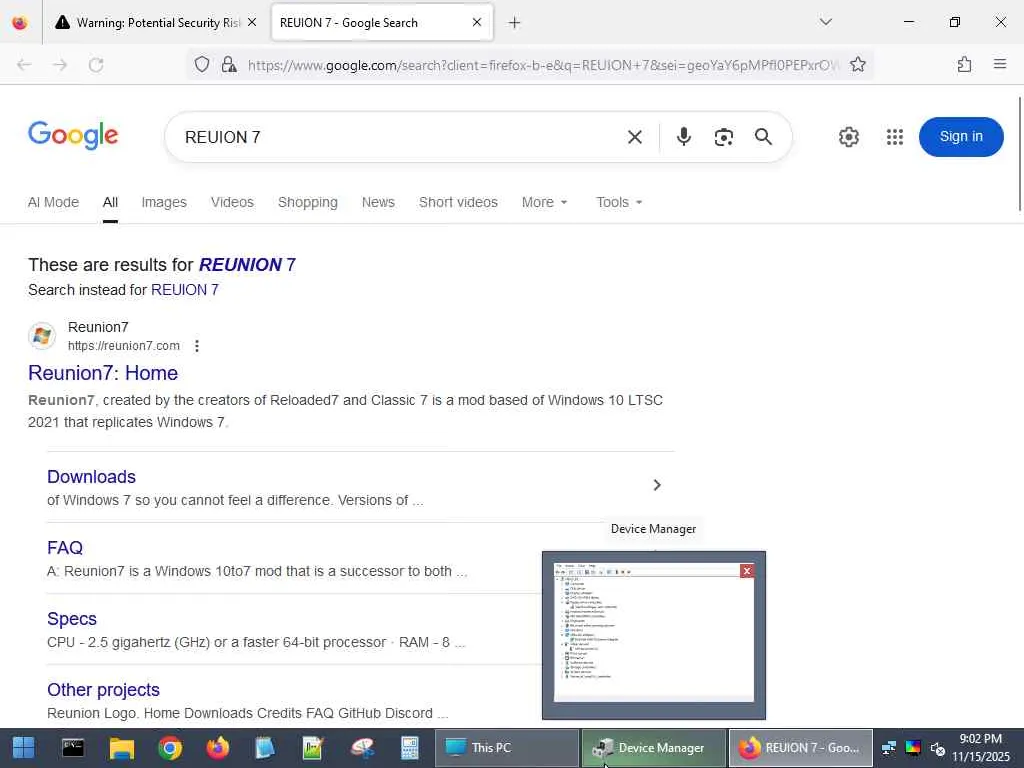Open the Google apps grid icon

pyautogui.click(x=895, y=137)
